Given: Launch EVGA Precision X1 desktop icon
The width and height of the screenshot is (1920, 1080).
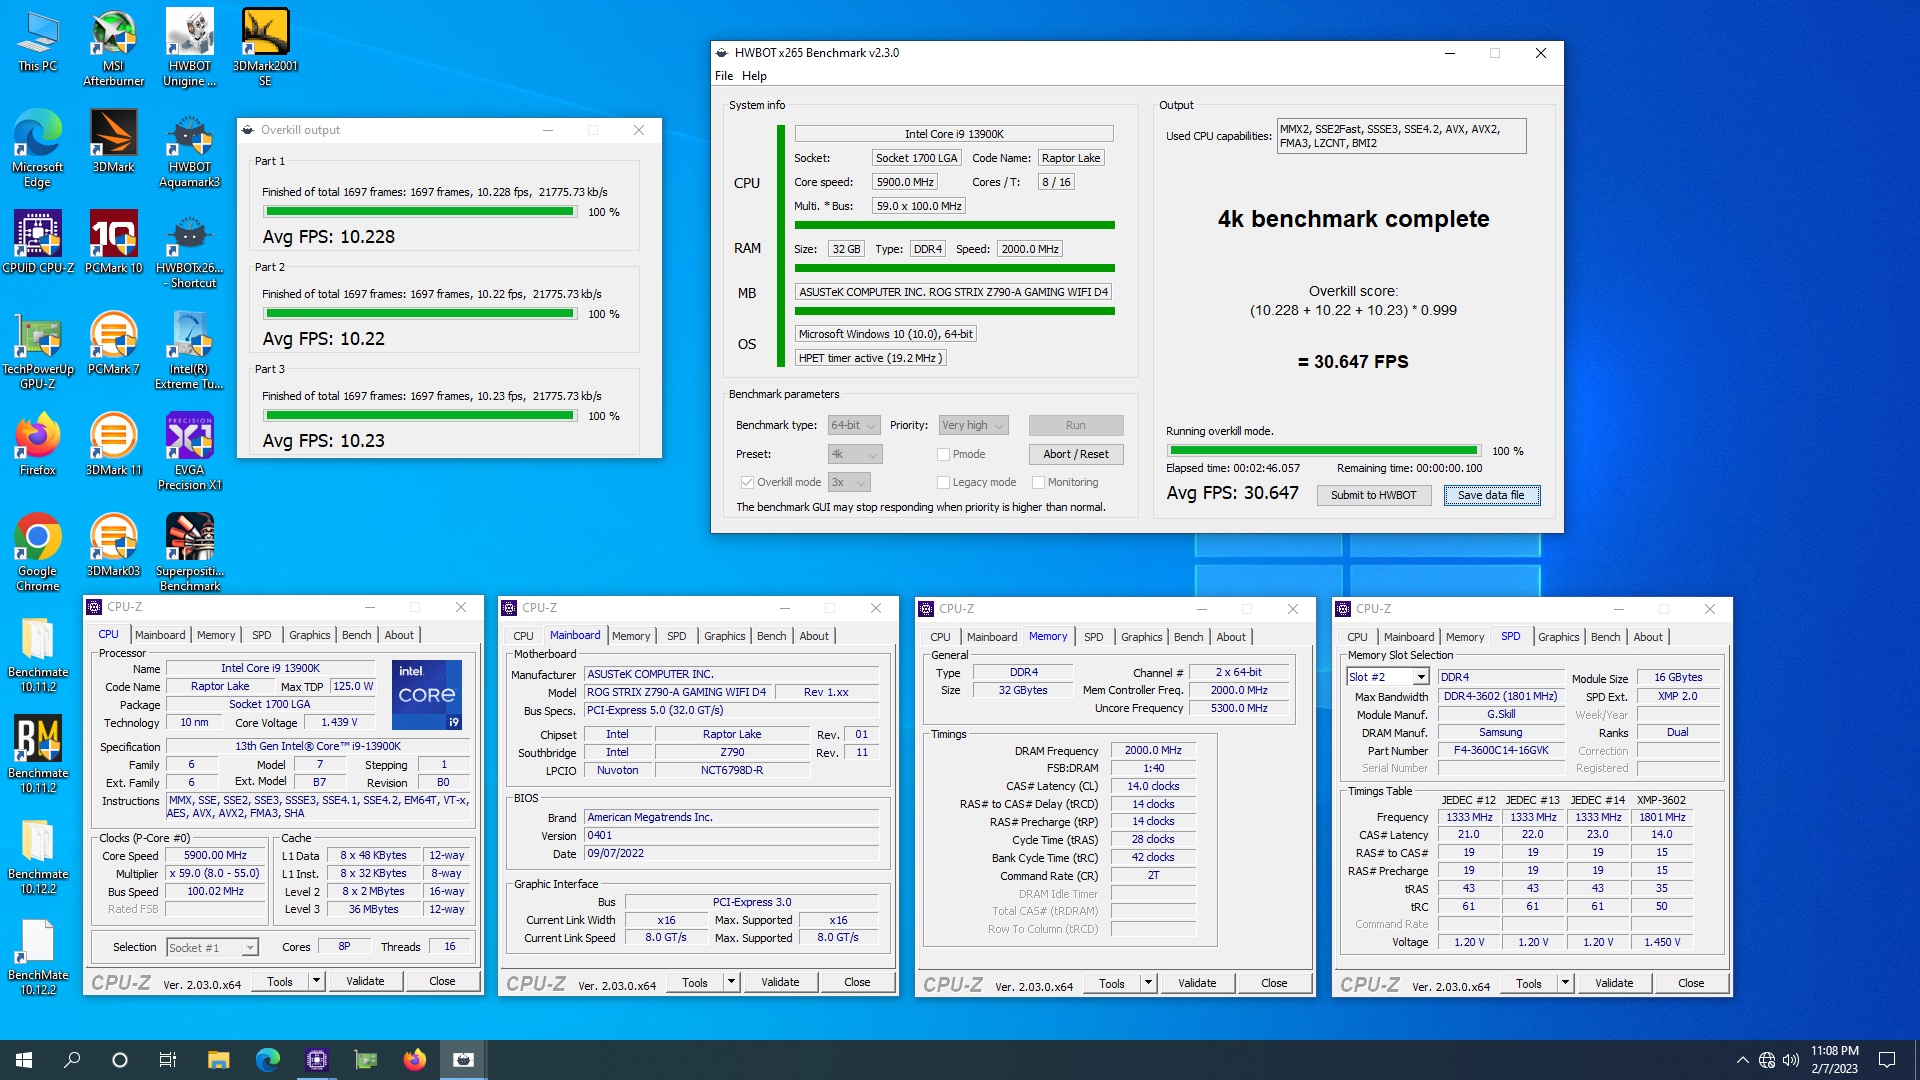Looking at the screenshot, I should (x=189, y=451).
